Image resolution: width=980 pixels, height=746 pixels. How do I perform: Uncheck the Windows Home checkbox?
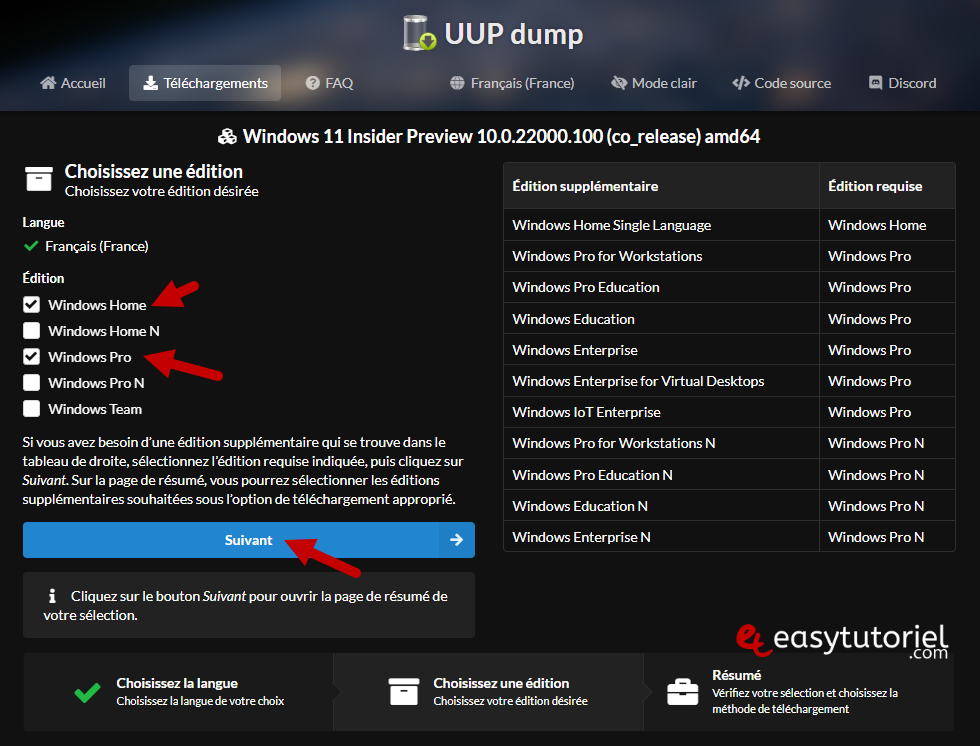(x=31, y=304)
